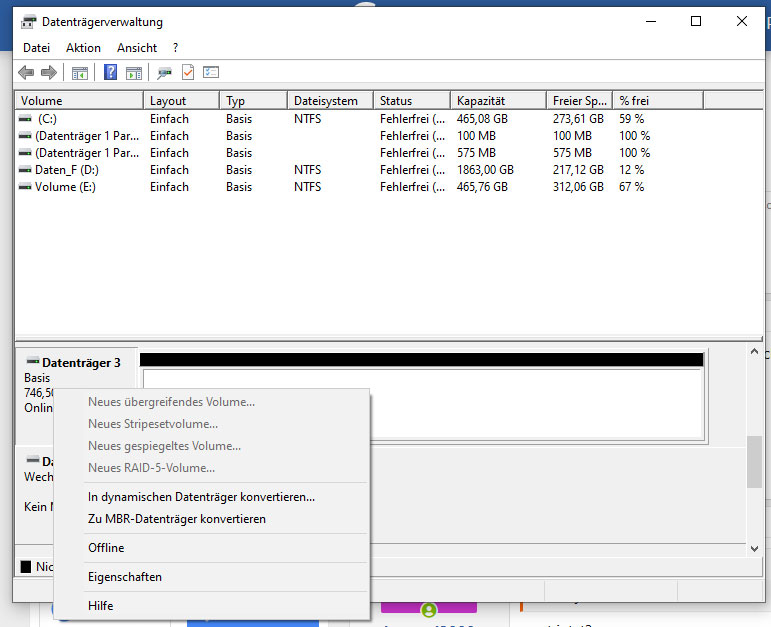771x627 pixels.
Task: Click the 312,06 GB free space cell
Action: 578,187
